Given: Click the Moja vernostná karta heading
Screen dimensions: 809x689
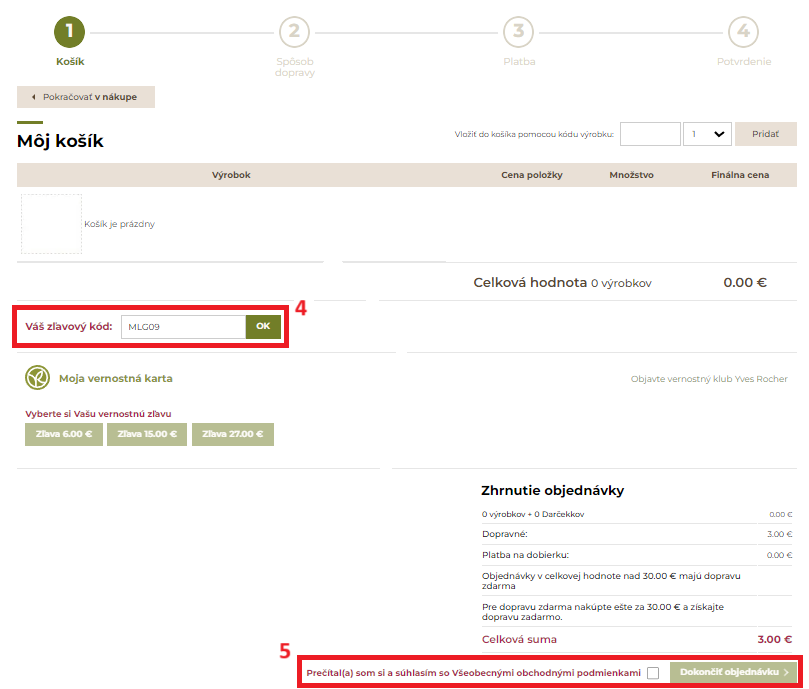Looking at the screenshot, I should (116, 379).
